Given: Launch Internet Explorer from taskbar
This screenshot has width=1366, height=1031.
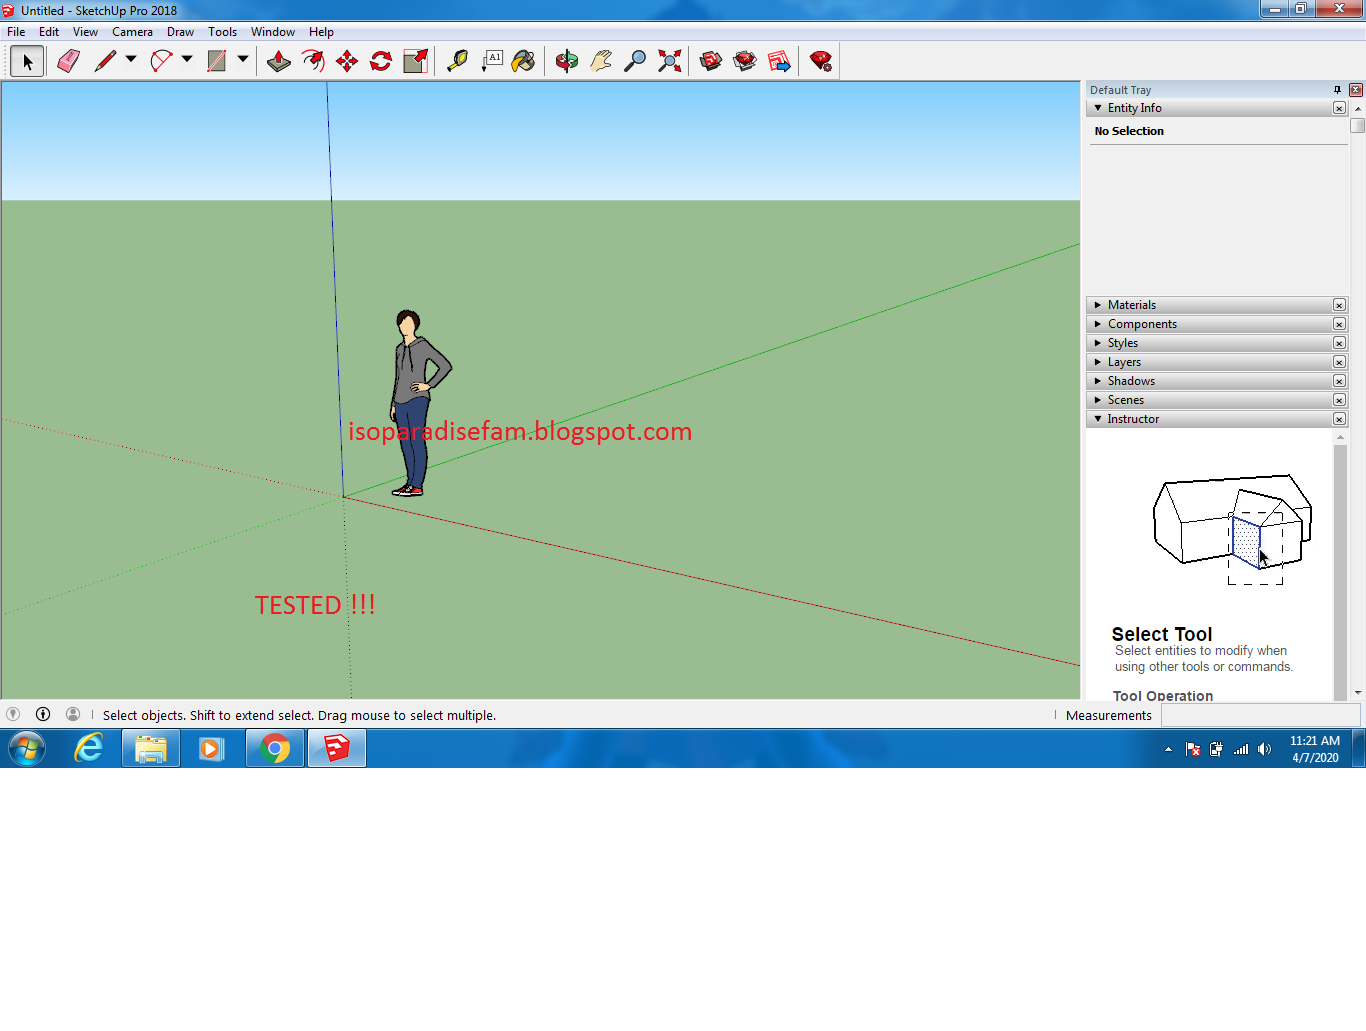Looking at the screenshot, I should [89, 748].
